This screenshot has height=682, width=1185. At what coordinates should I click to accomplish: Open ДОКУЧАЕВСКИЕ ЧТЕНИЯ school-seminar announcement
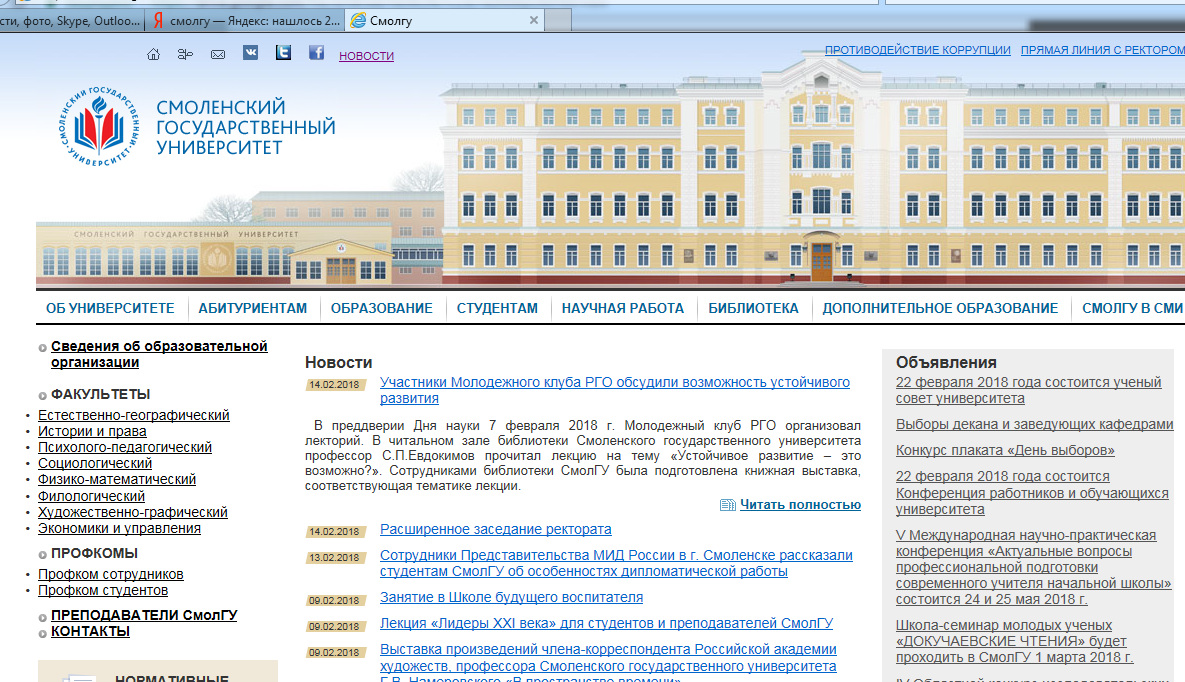click(1014, 641)
